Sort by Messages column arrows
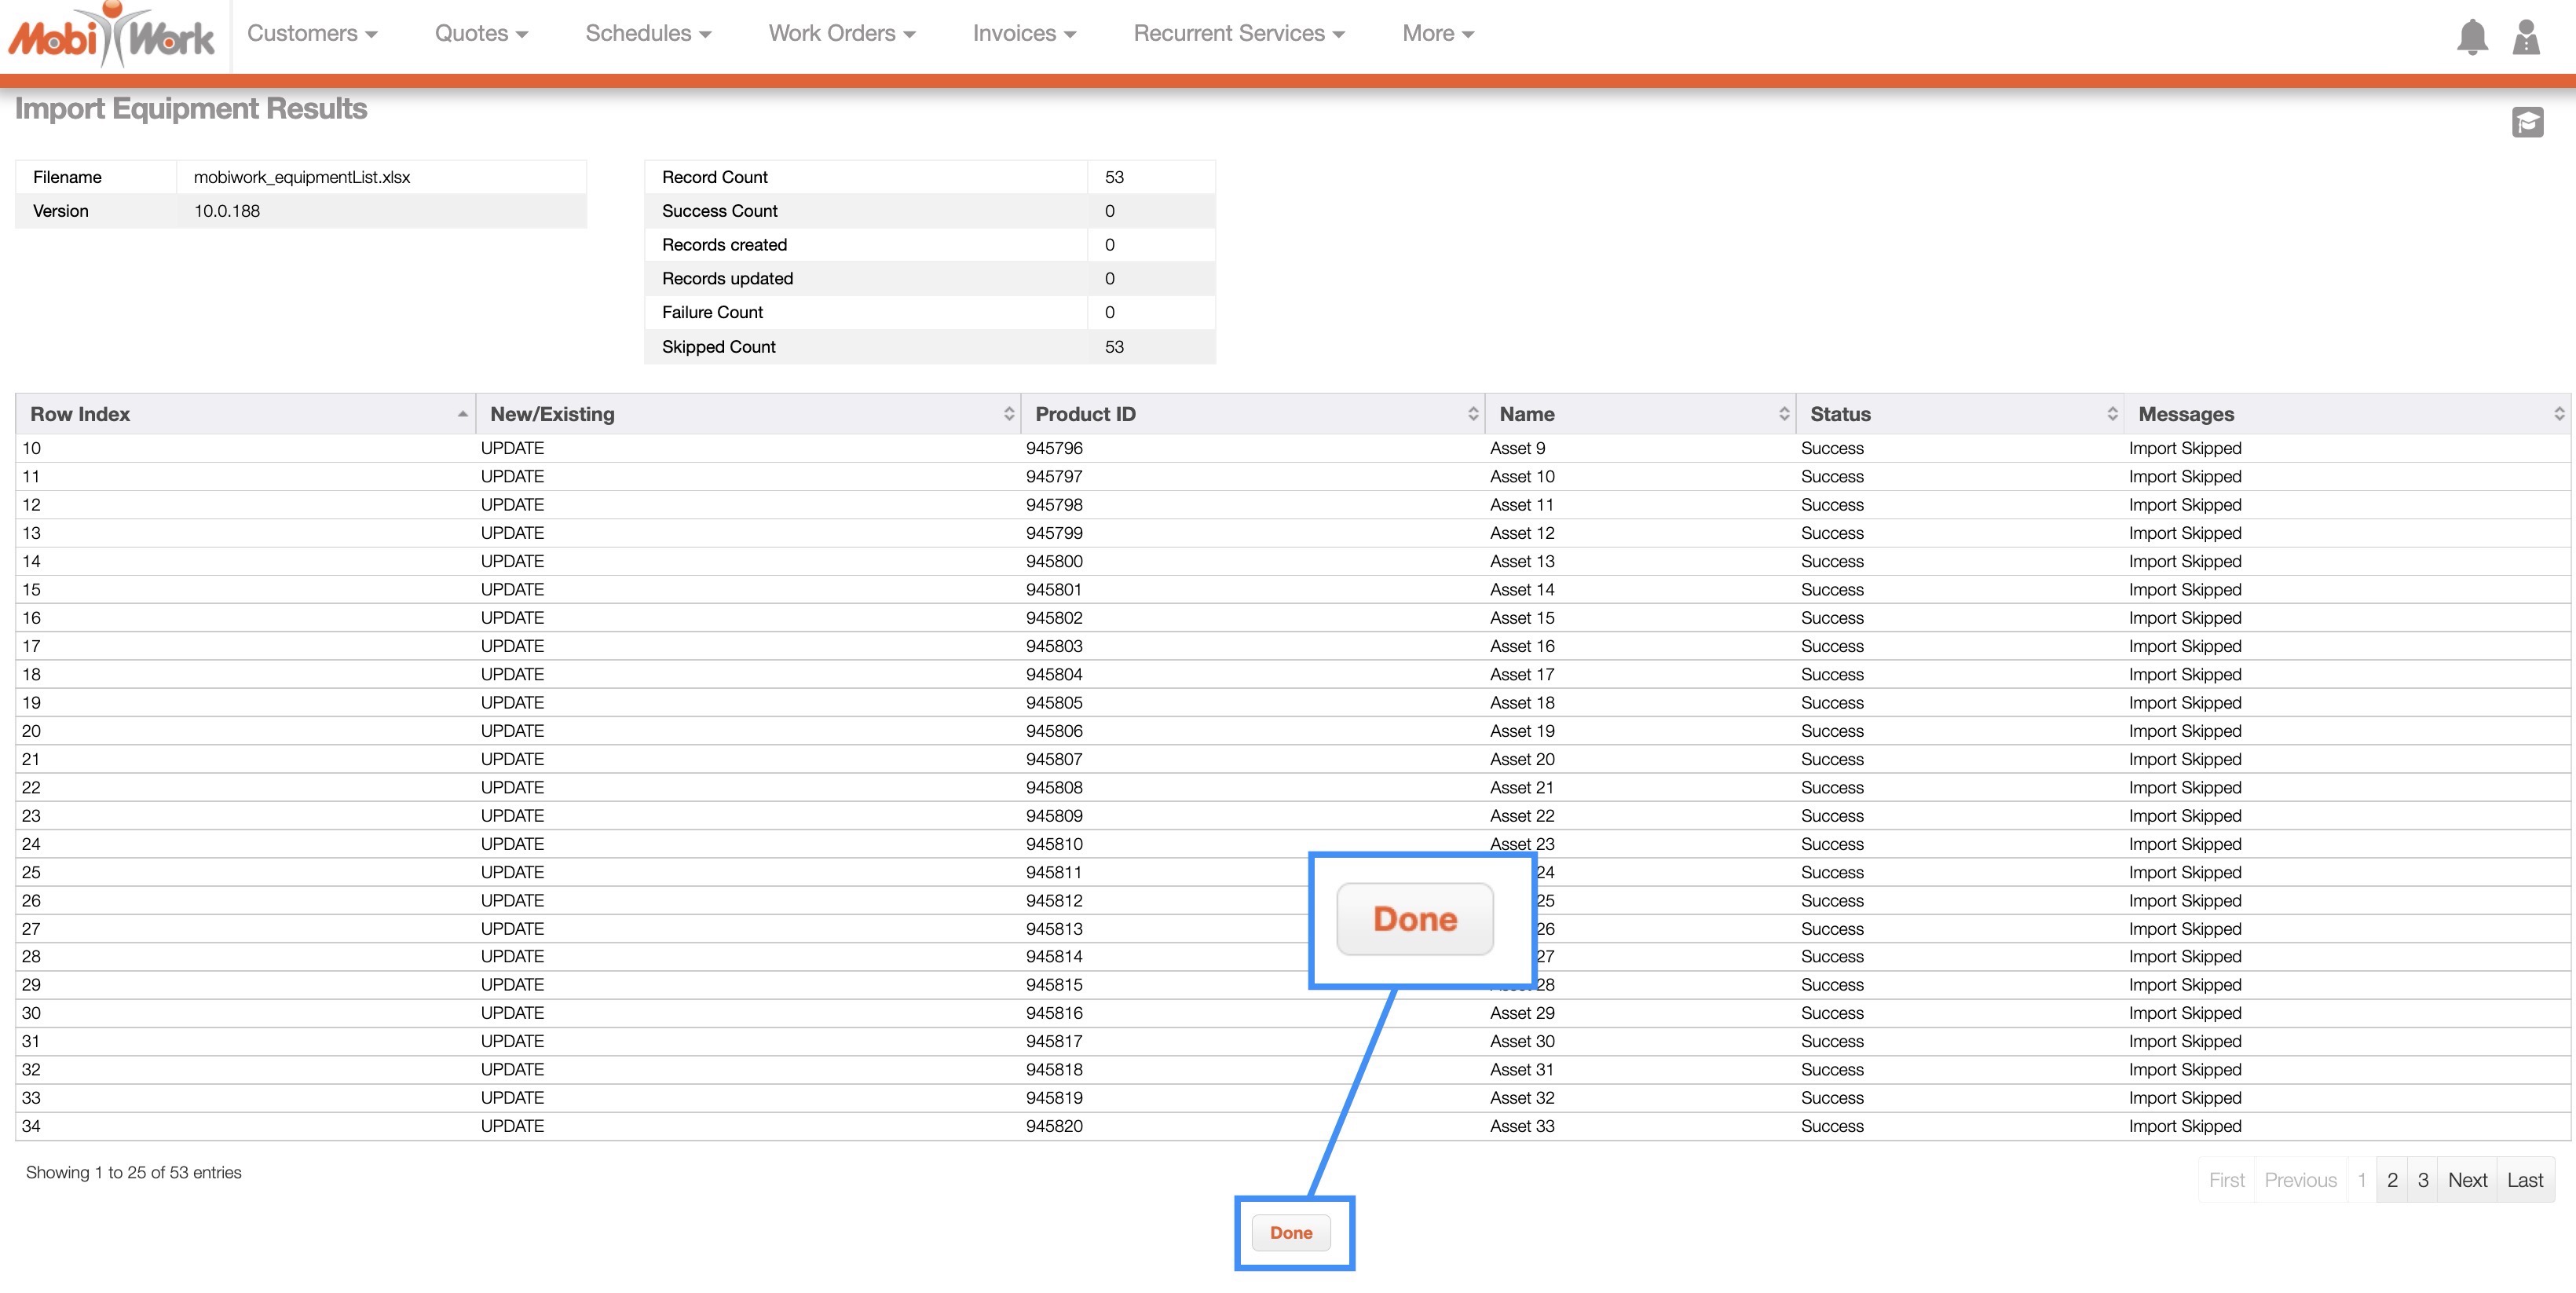 (x=2558, y=414)
